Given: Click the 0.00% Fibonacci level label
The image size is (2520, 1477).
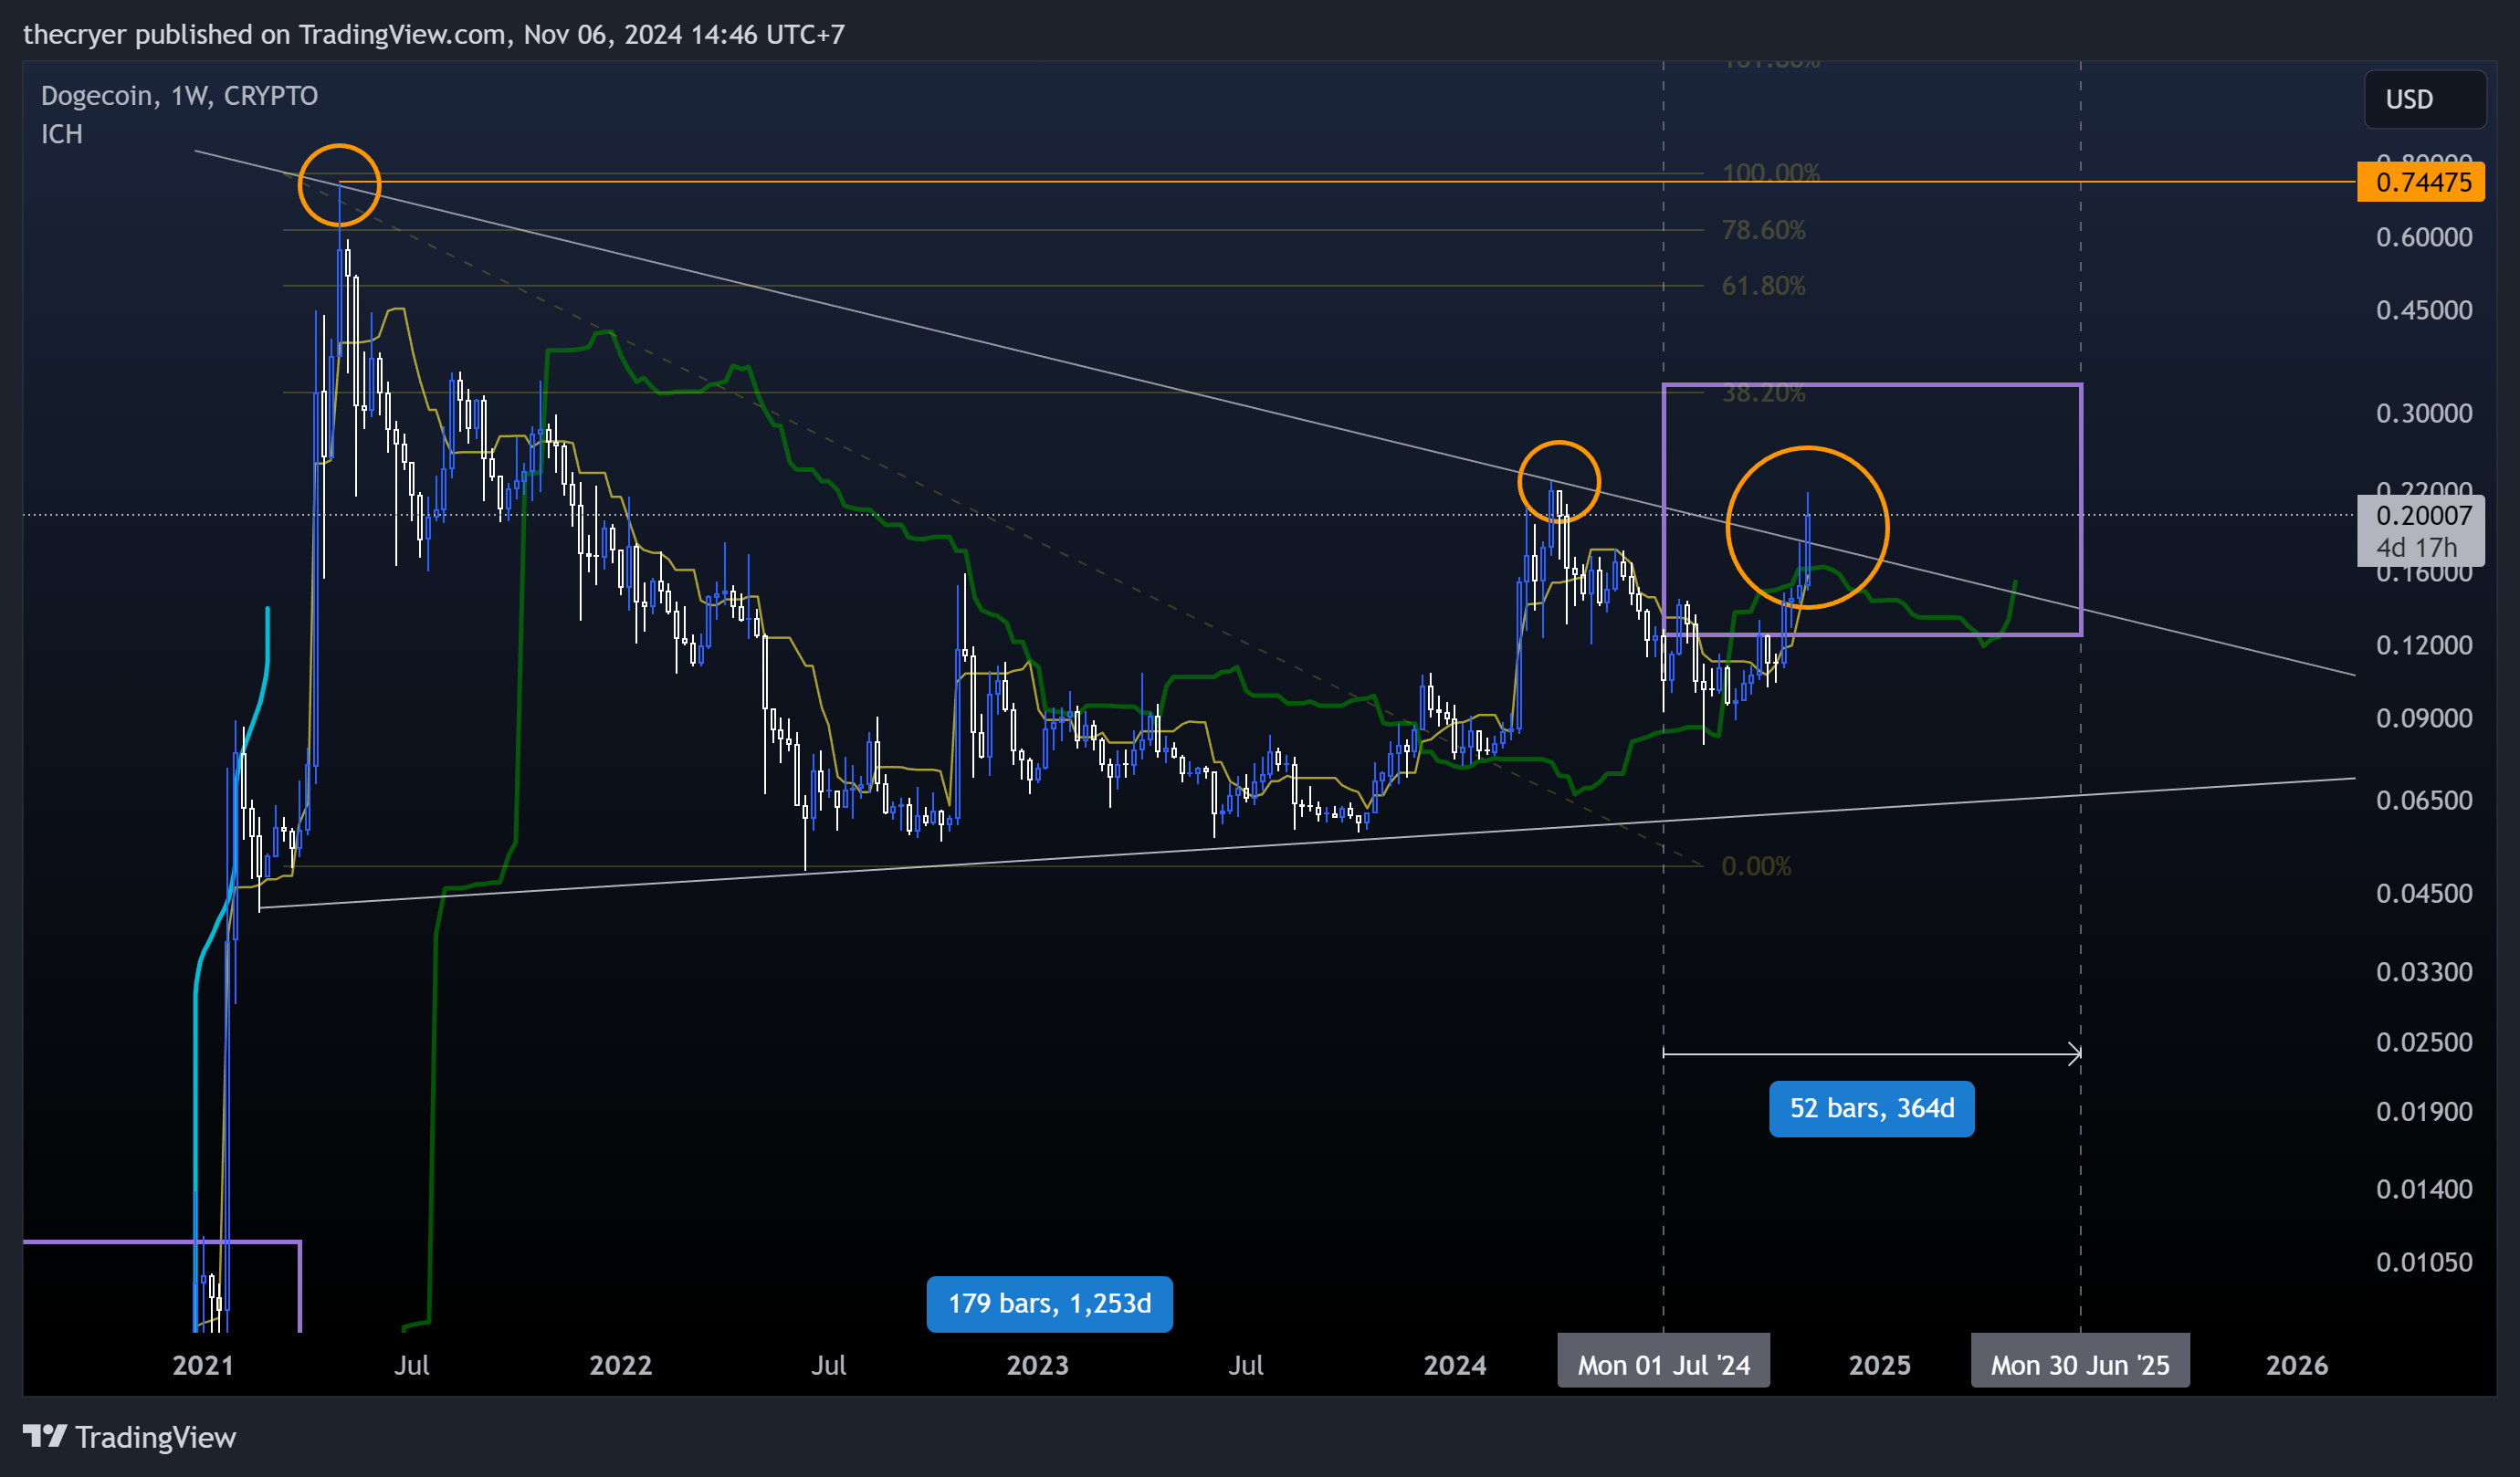Looking at the screenshot, I should tap(1756, 866).
